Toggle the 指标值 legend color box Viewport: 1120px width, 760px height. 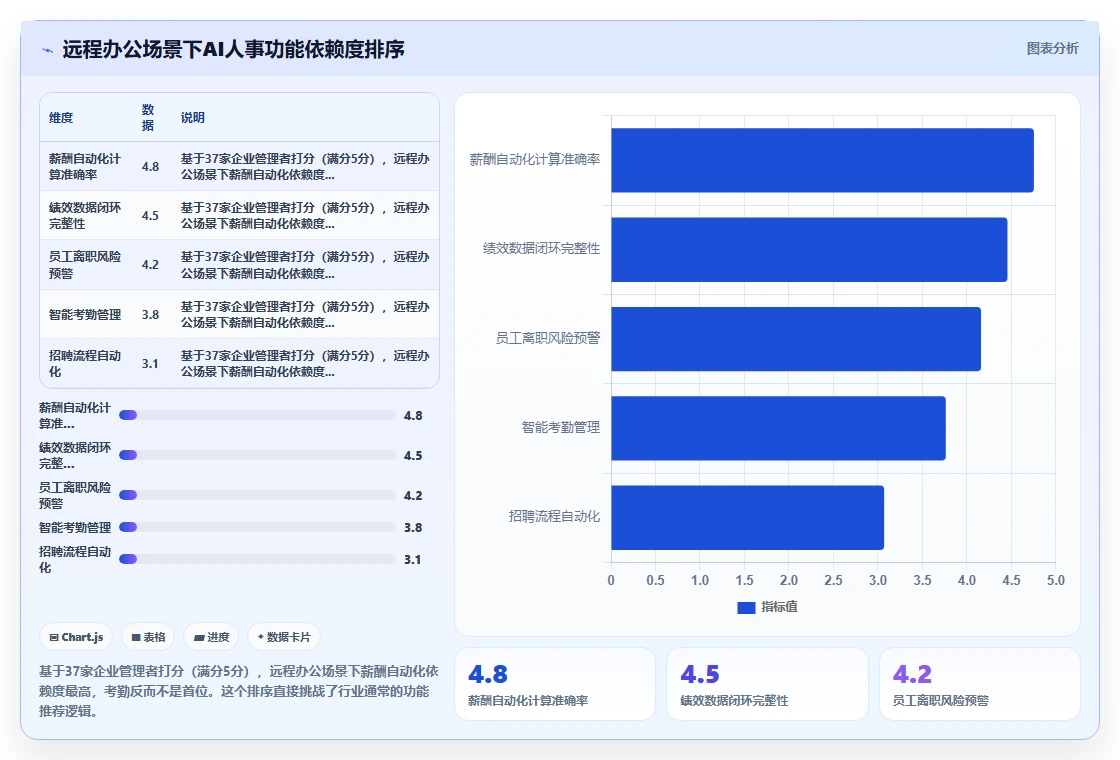click(746, 607)
